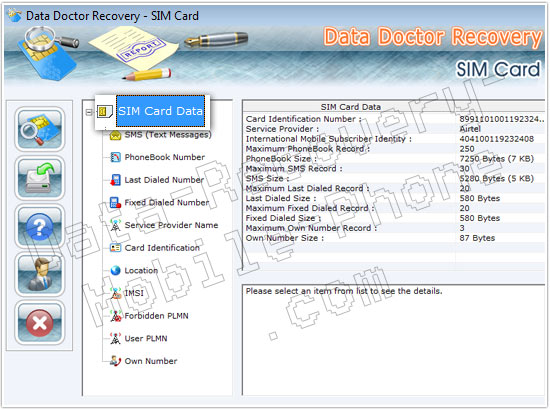
Task: Select Own Number tree item
Action: click(151, 361)
